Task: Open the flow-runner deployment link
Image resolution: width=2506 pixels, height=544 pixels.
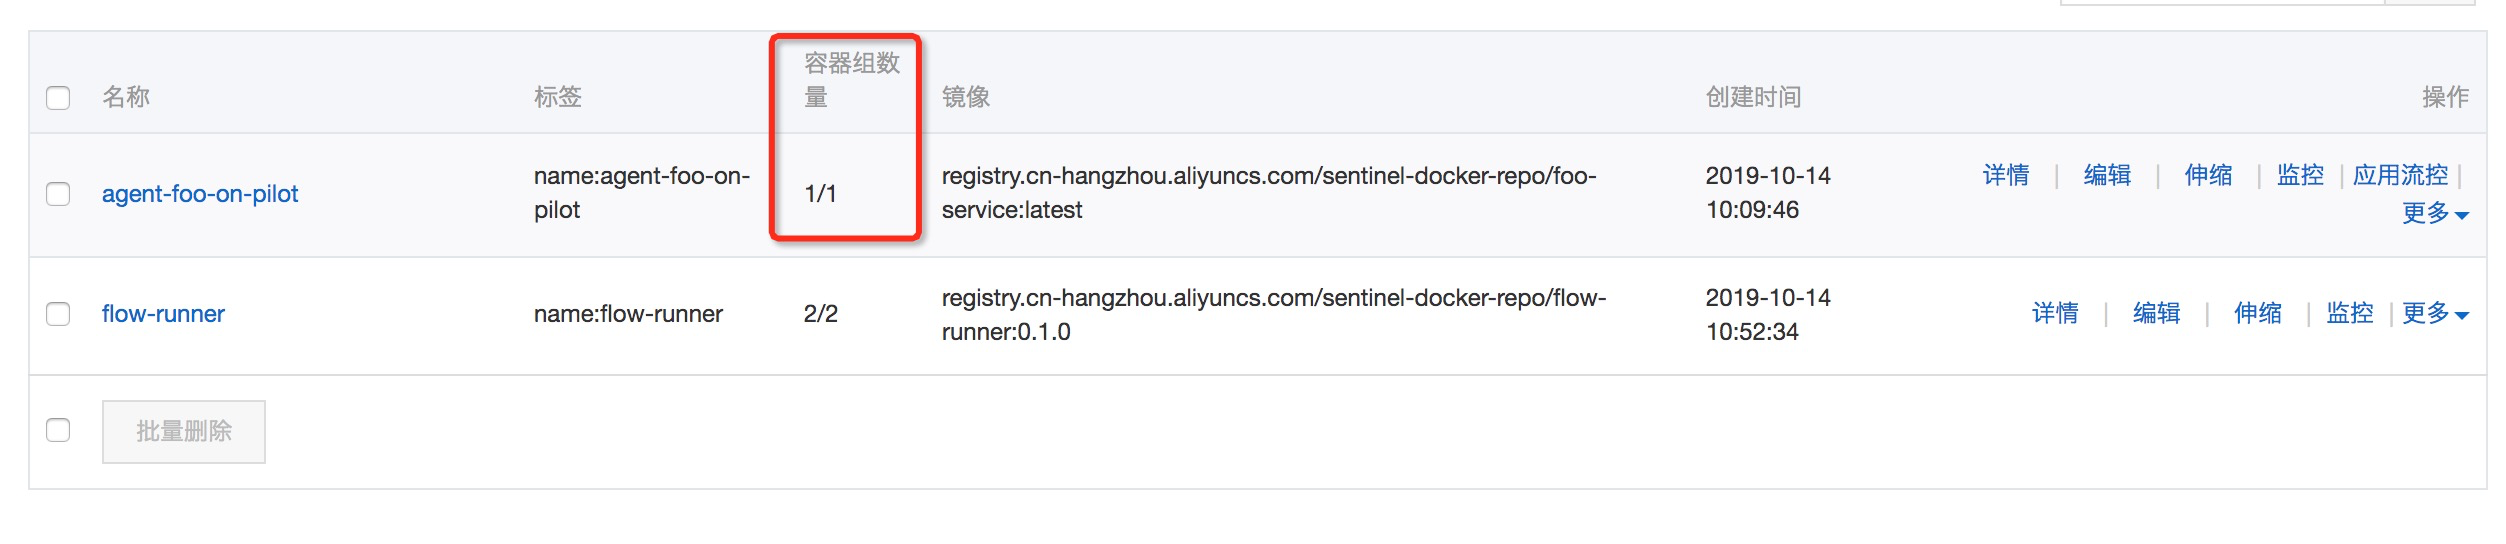Action: pyautogui.click(x=163, y=314)
